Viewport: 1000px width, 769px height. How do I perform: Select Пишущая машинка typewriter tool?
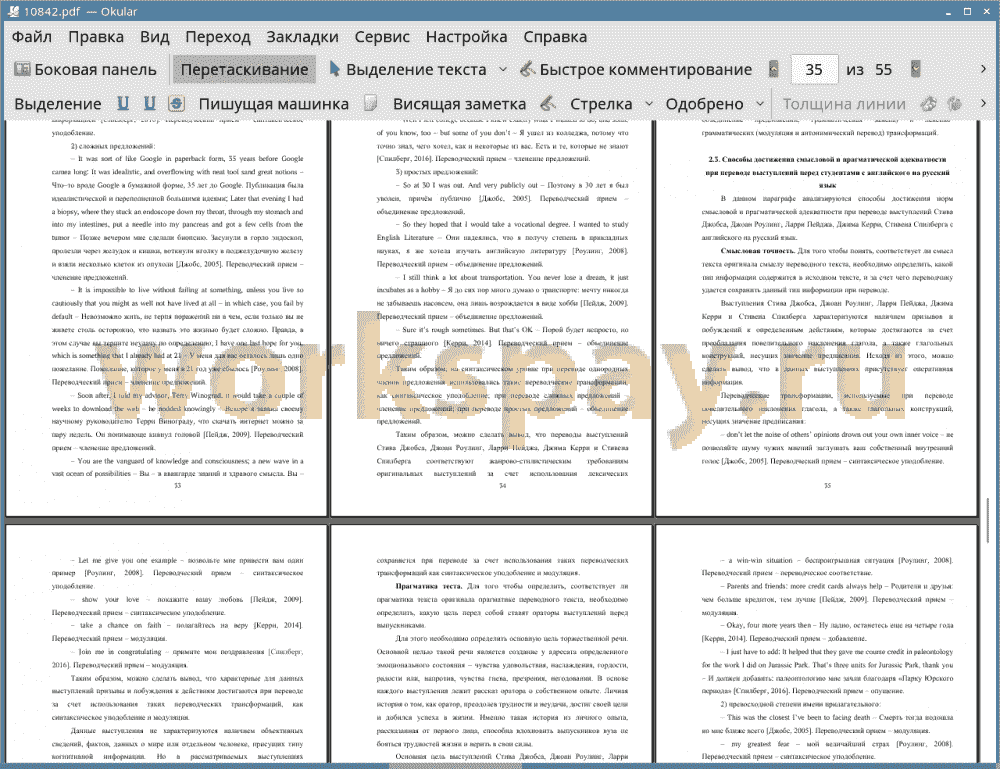(x=274, y=104)
